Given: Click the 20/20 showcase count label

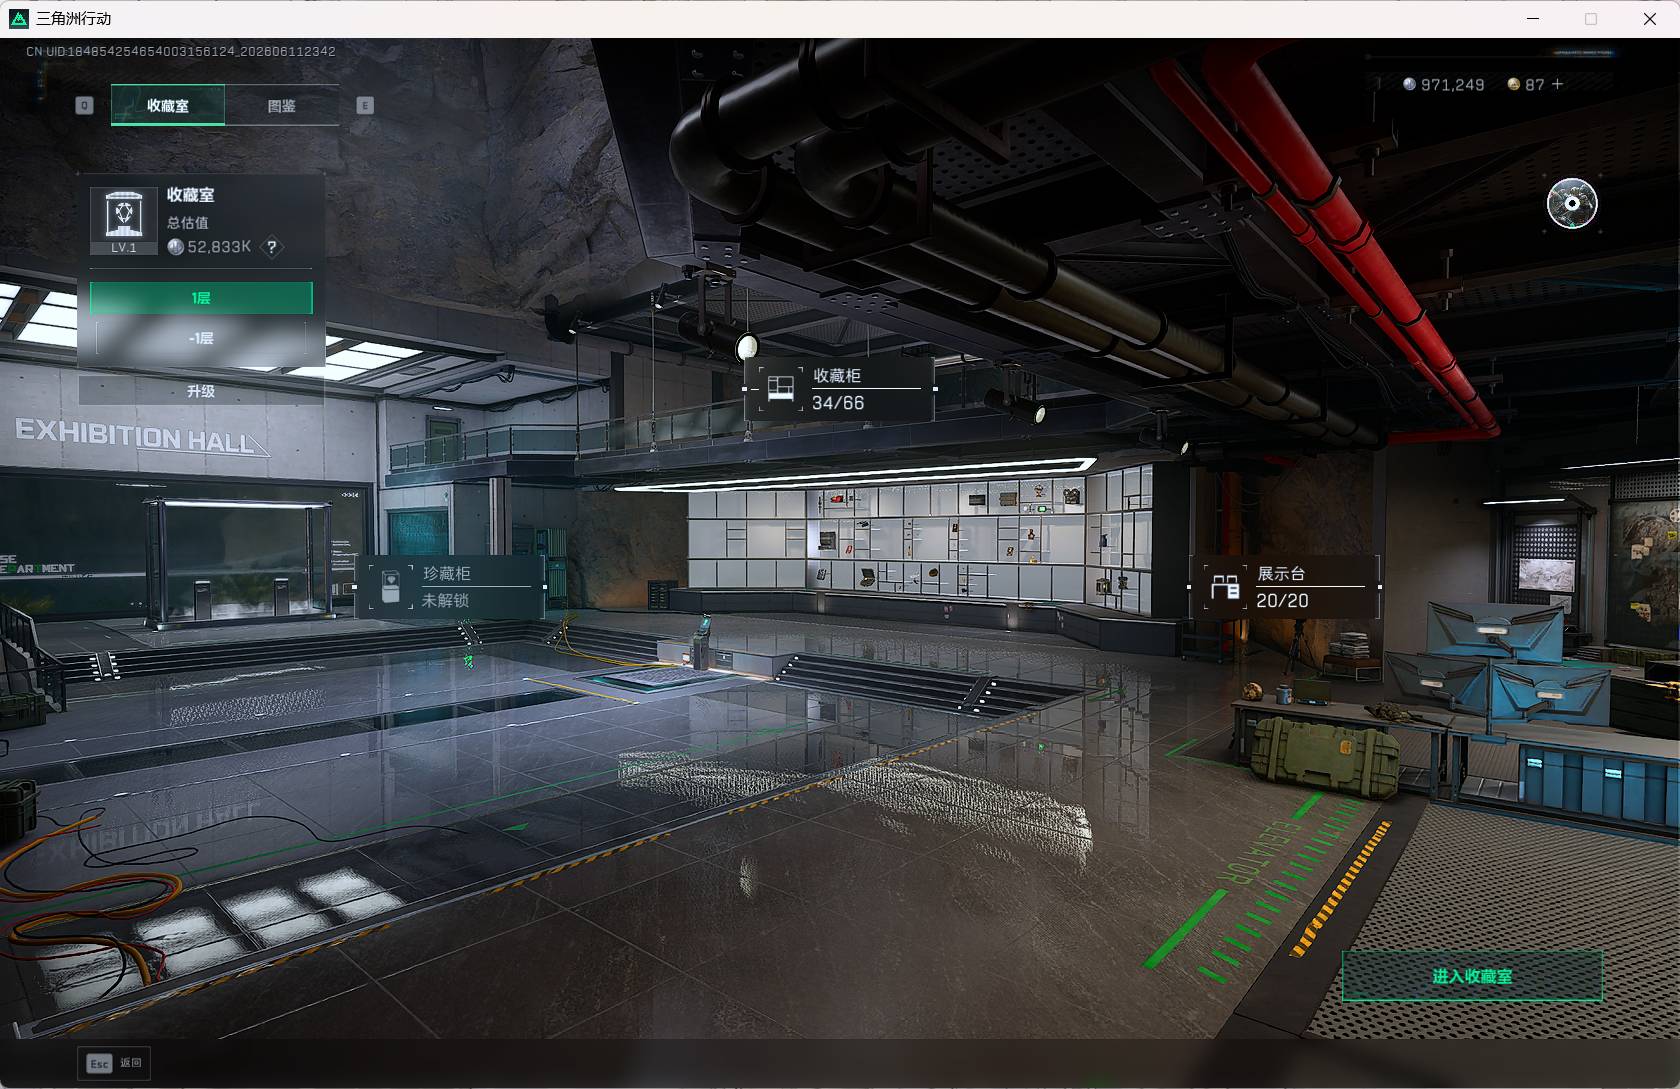Looking at the screenshot, I should click(x=1282, y=601).
